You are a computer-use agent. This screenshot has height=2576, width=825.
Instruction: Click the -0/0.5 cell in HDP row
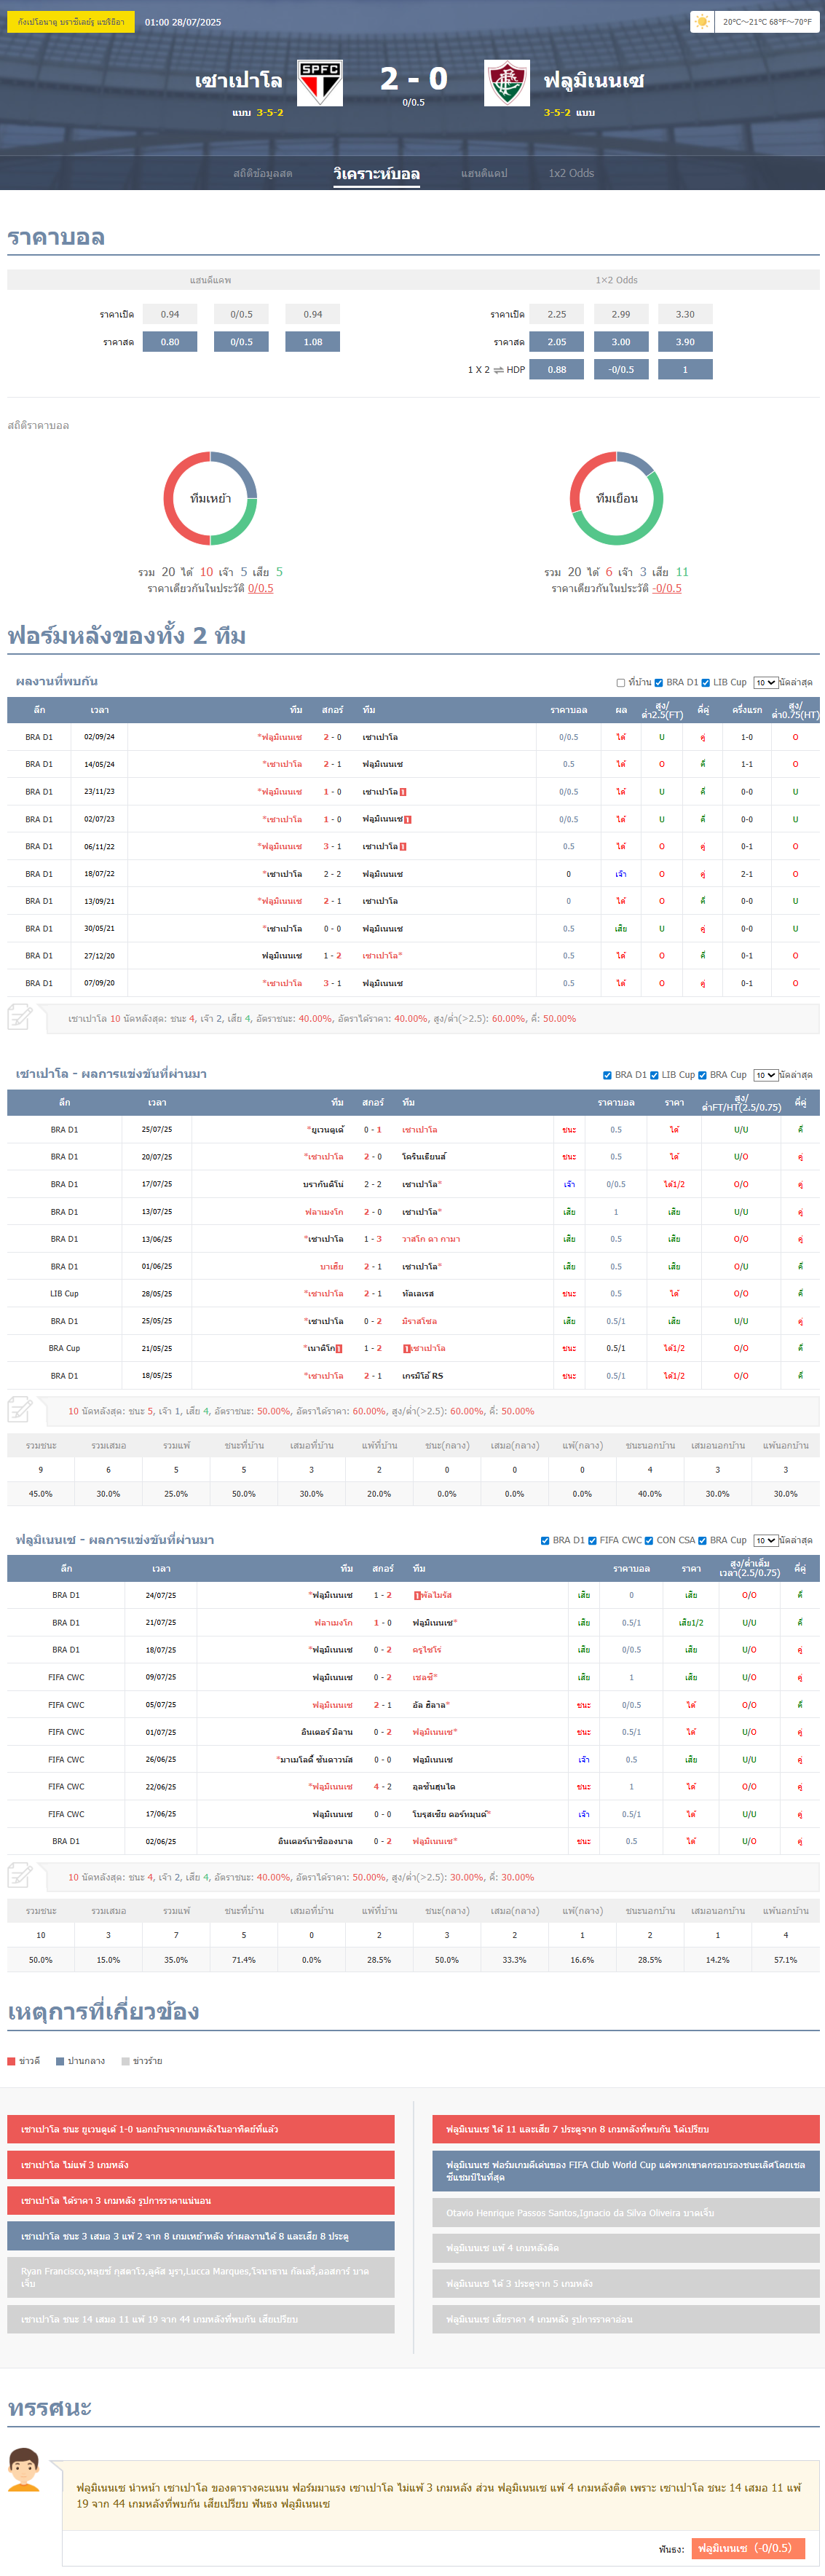pyautogui.click(x=621, y=370)
